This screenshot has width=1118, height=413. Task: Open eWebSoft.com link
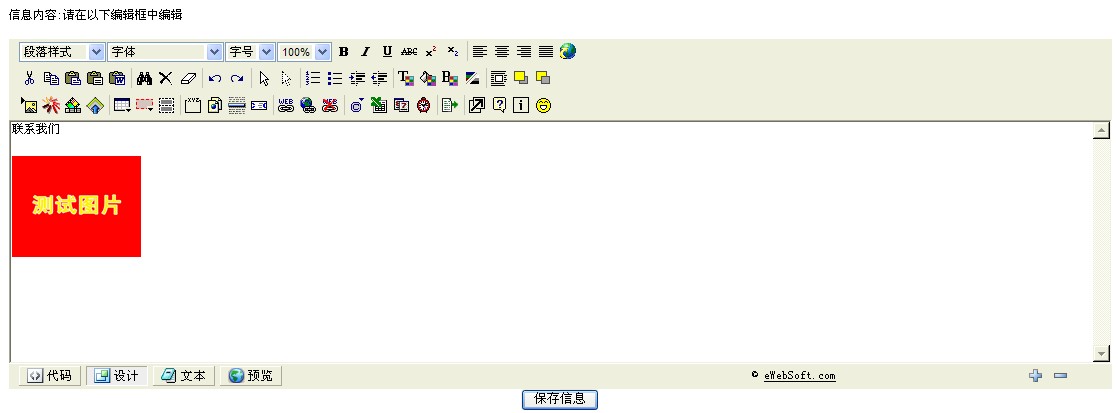(799, 376)
